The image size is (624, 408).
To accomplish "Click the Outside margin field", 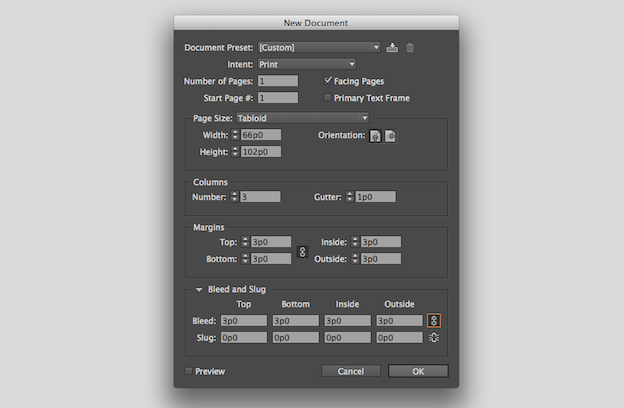I will click(381, 259).
